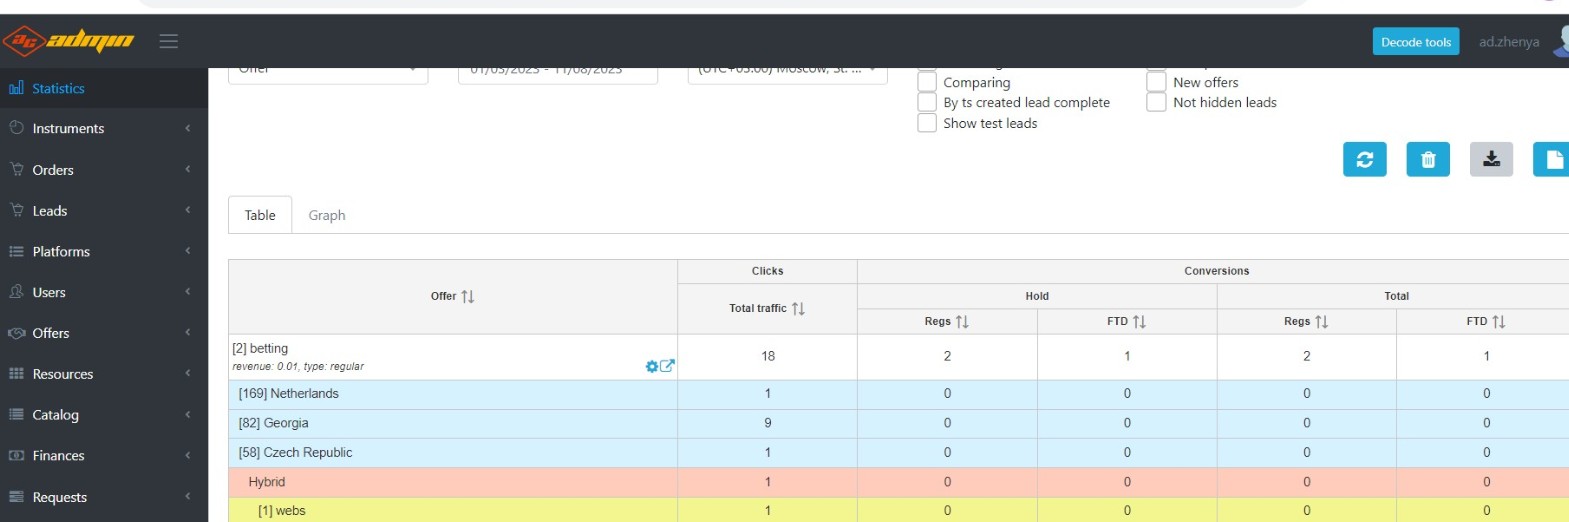Check the Not hidden leads option
The height and width of the screenshot is (522, 1569).
click(1156, 102)
